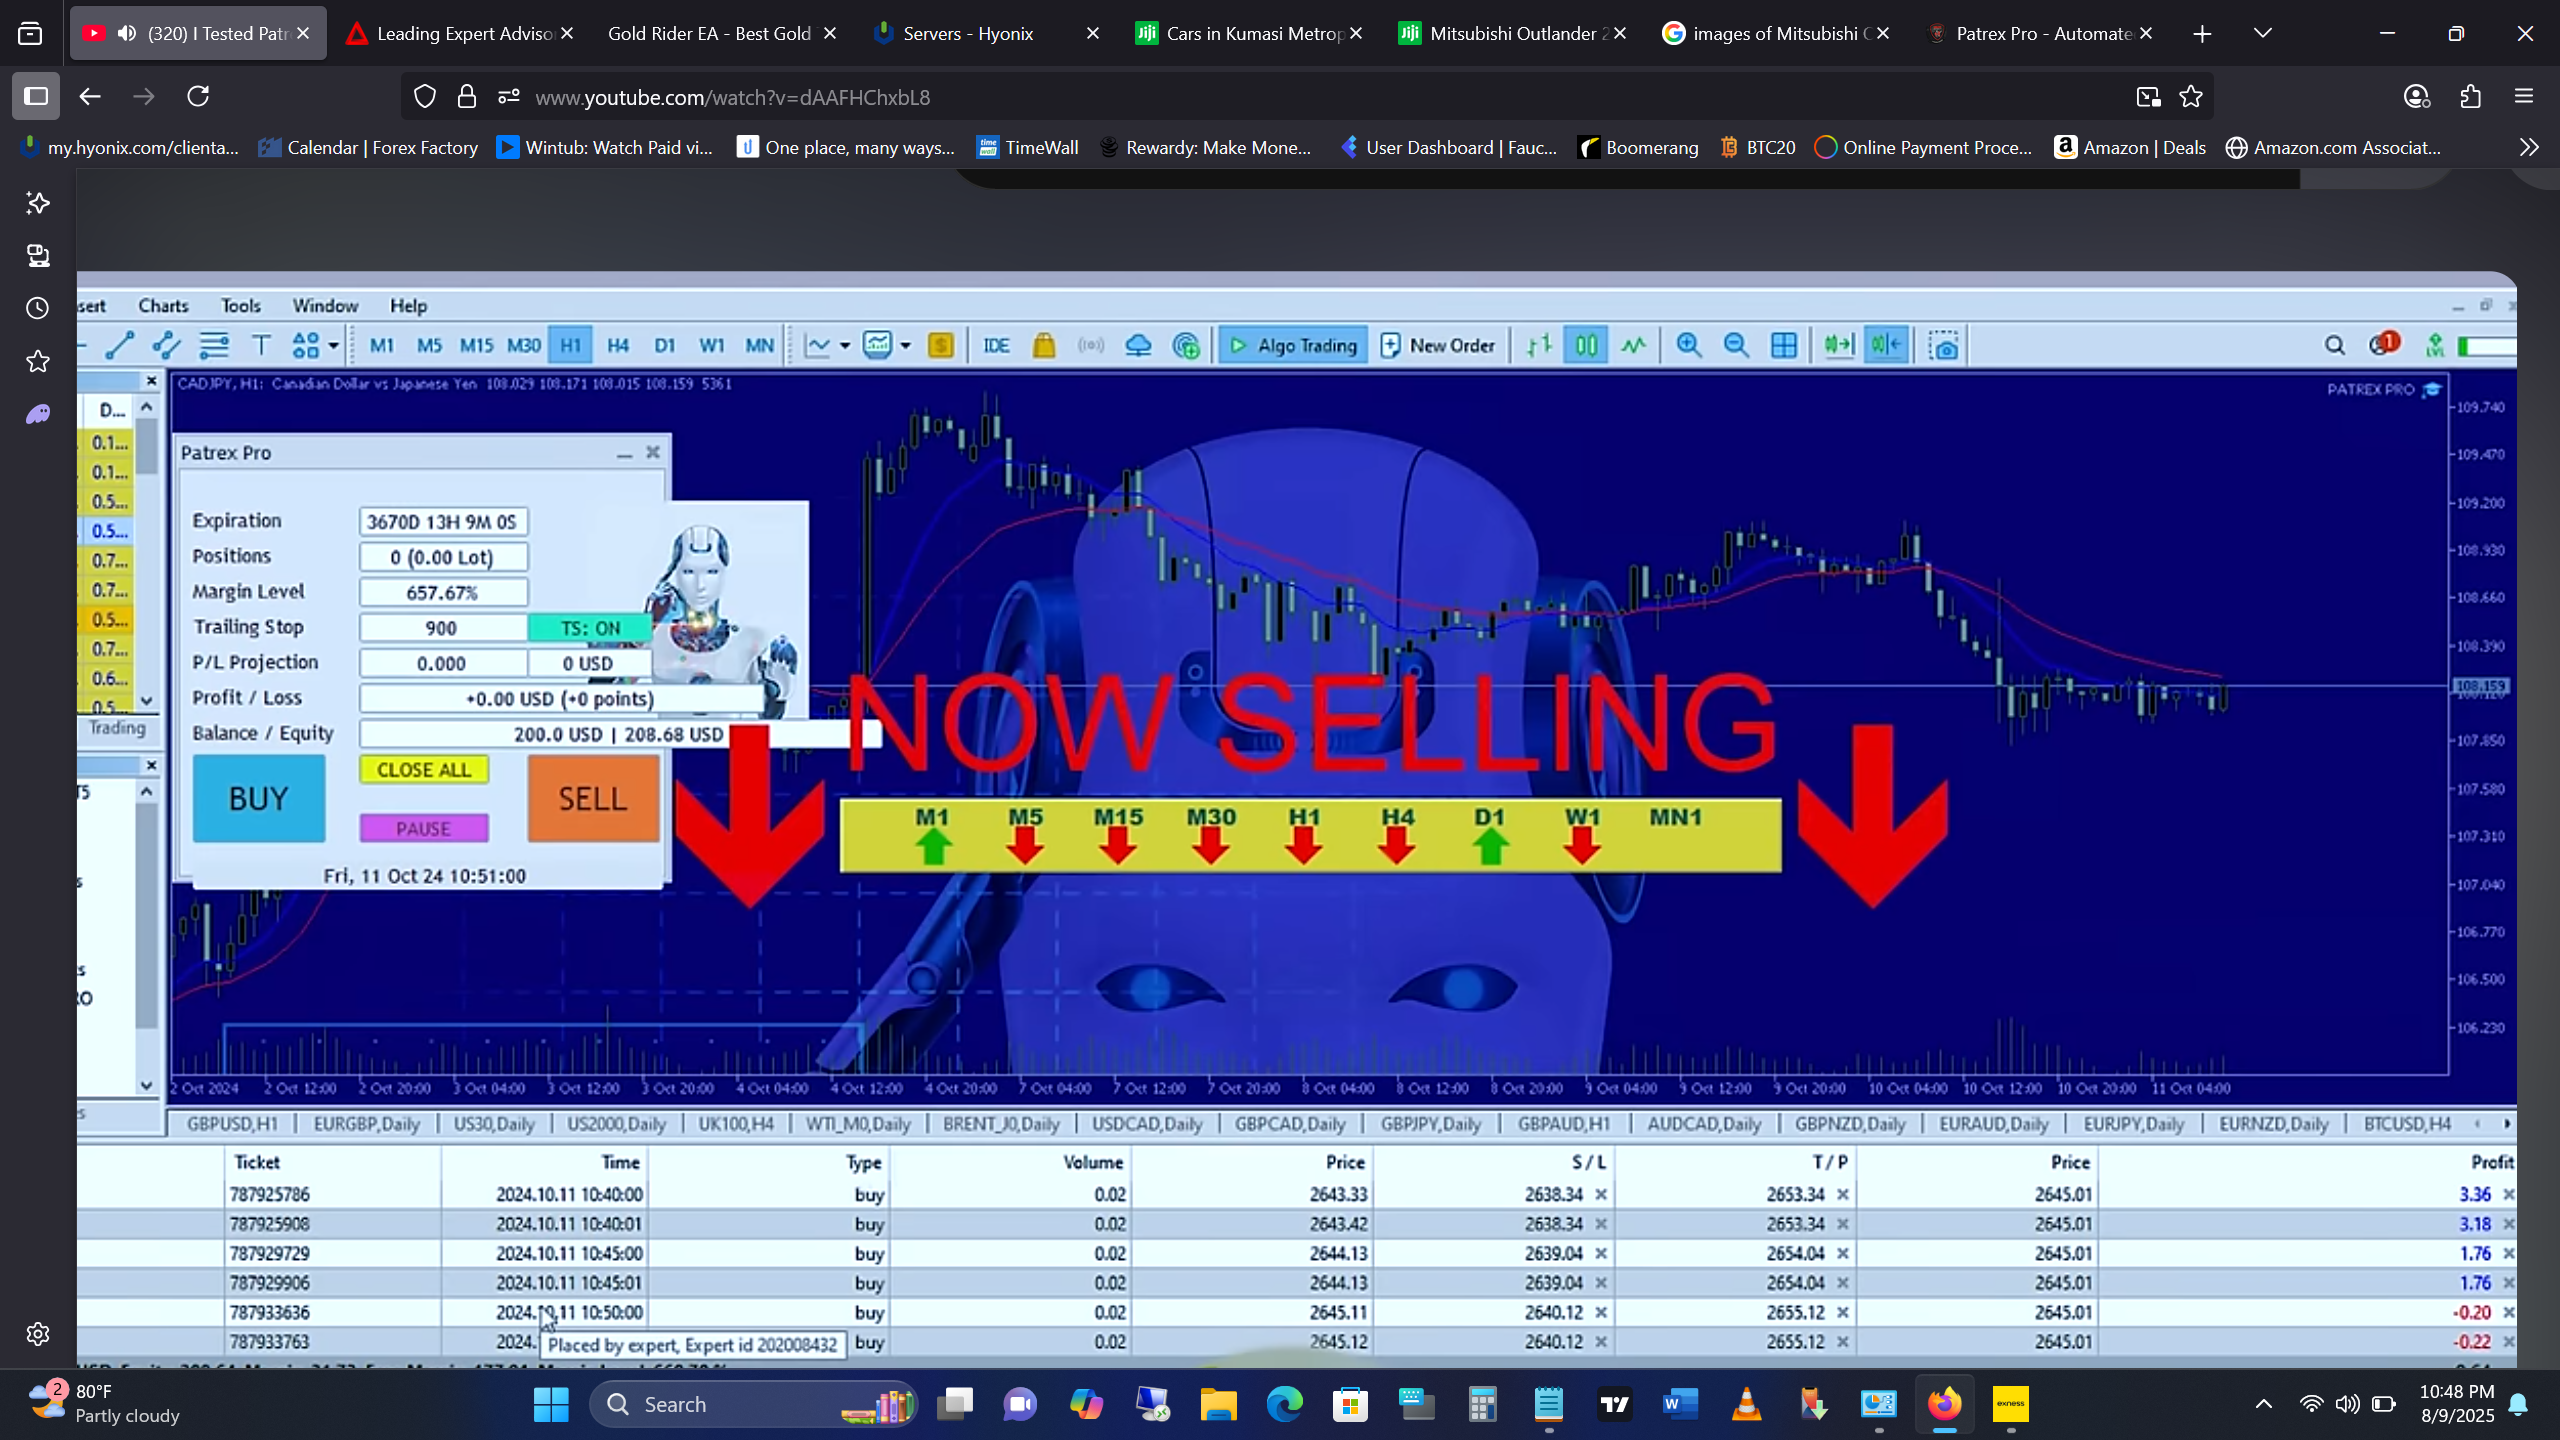Click the Windows taskbar Search box
2560x1440 pixels.
point(755,1405)
